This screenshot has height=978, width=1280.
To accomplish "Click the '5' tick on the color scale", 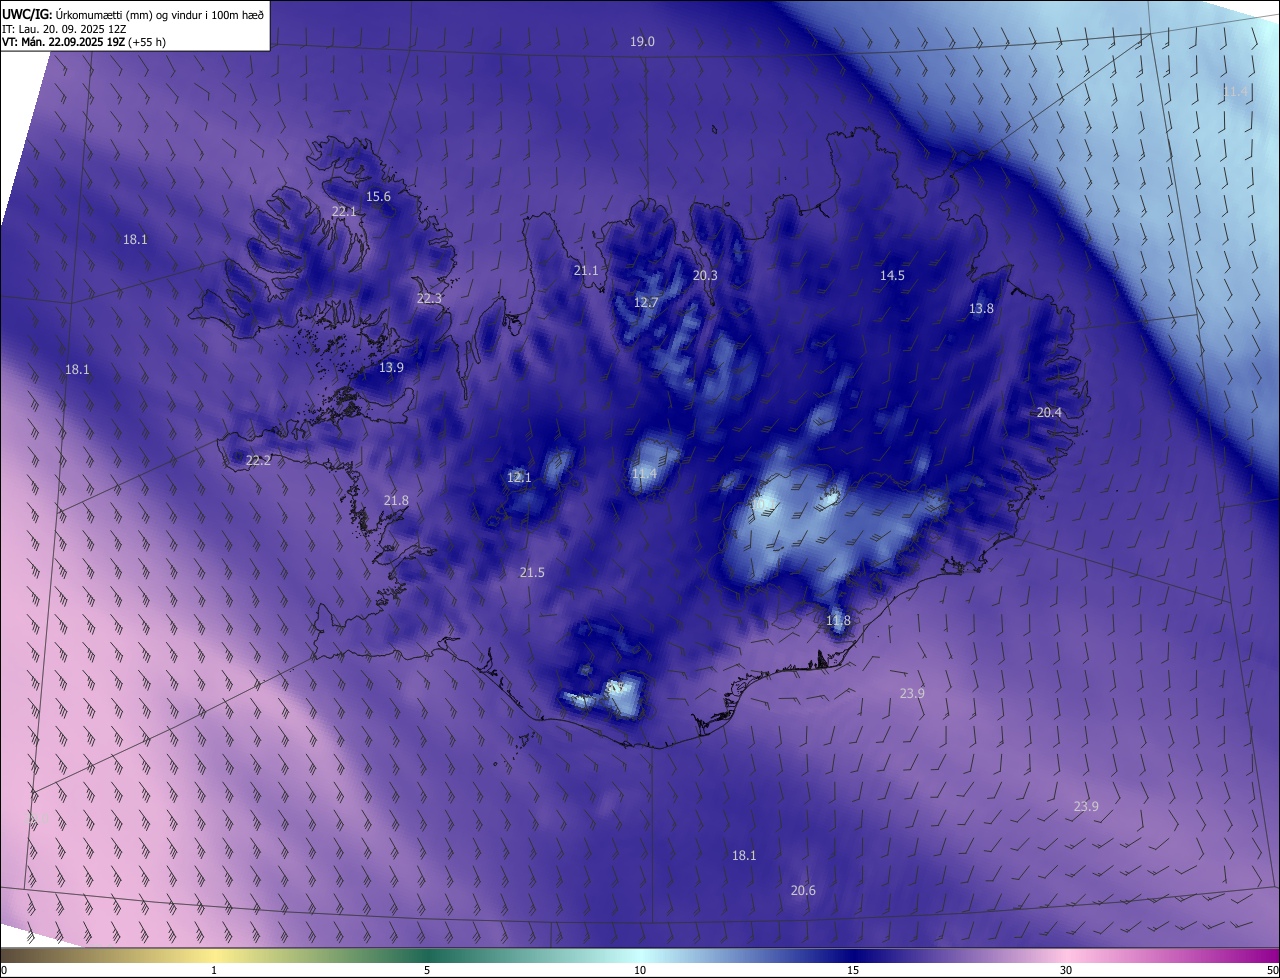I will point(427,970).
